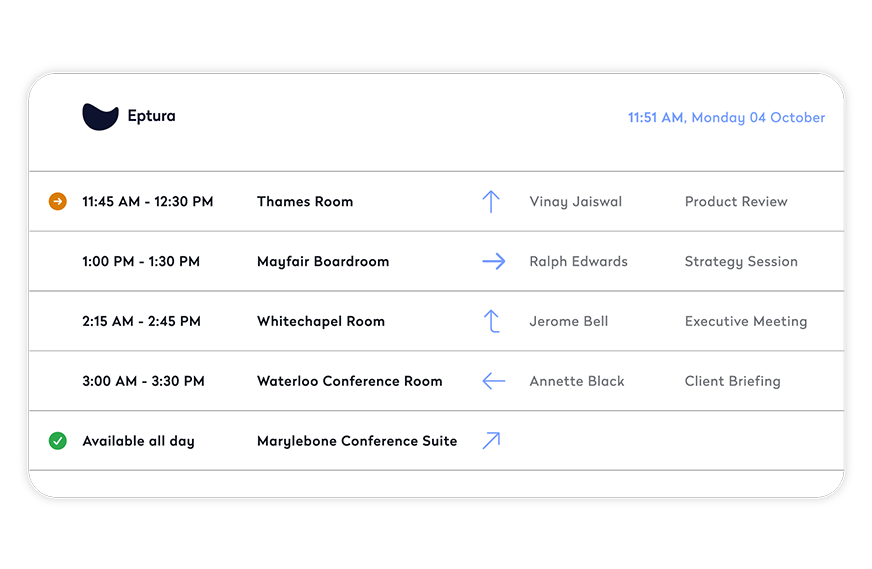This screenshot has height=569, width=872.
Task: Open the Whitechapel Room entry
Action: point(321,321)
